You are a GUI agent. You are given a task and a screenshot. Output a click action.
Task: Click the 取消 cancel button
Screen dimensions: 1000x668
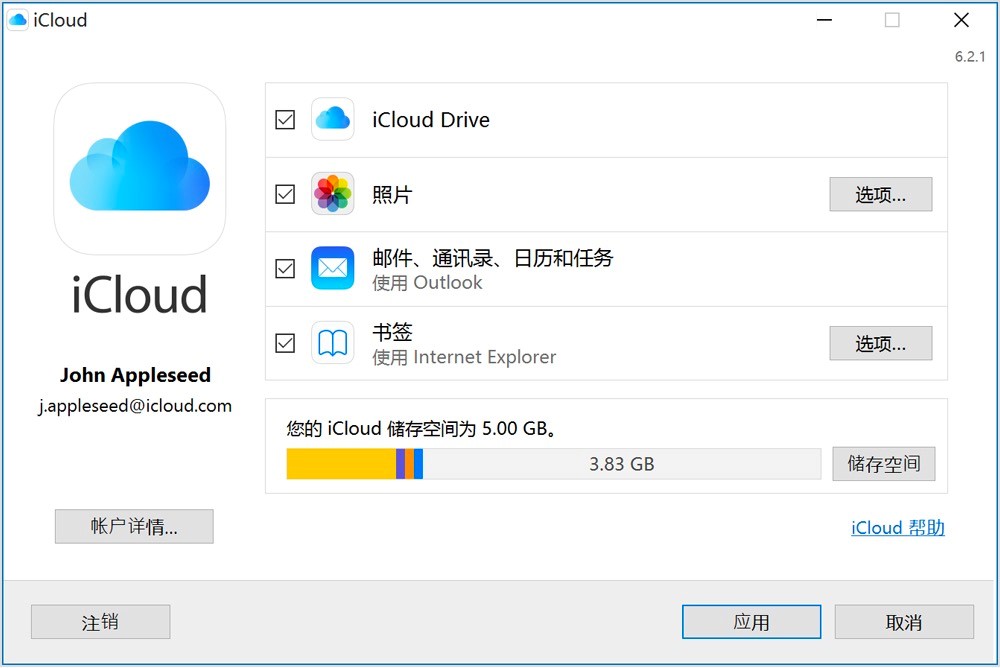[x=903, y=621]
